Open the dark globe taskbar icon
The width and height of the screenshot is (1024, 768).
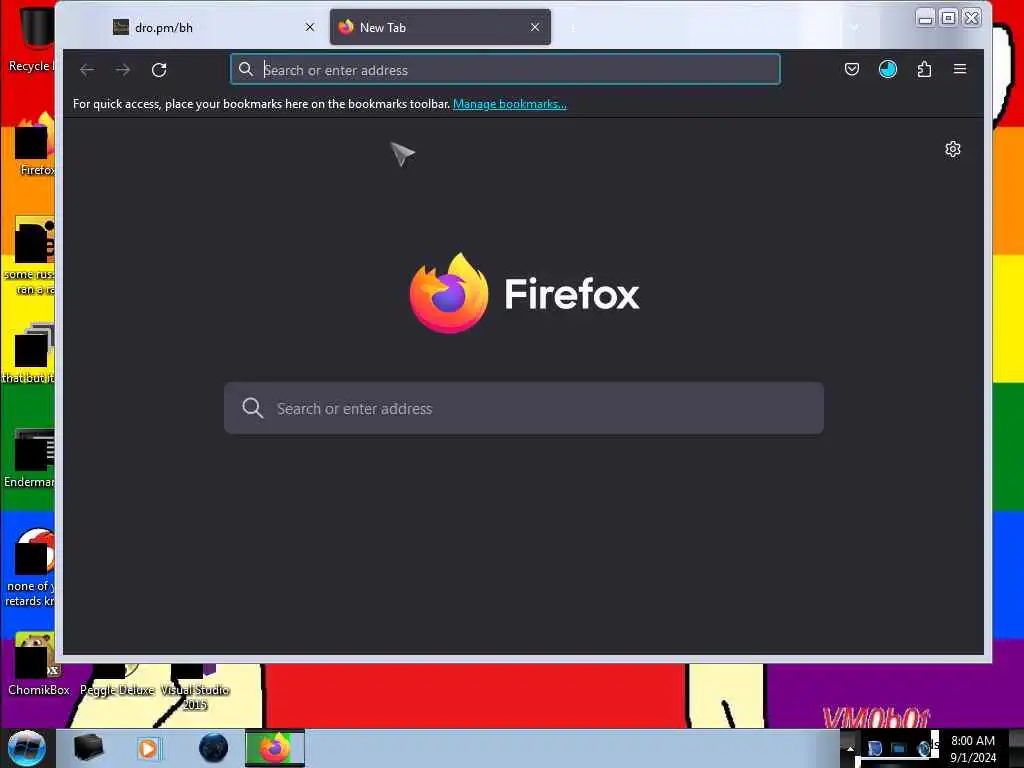214,748
